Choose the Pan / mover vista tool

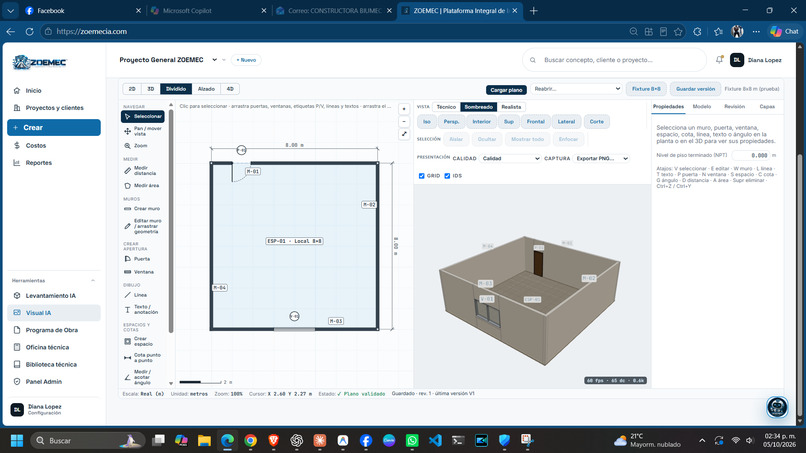pyautogui.click(x=143, y=131)
